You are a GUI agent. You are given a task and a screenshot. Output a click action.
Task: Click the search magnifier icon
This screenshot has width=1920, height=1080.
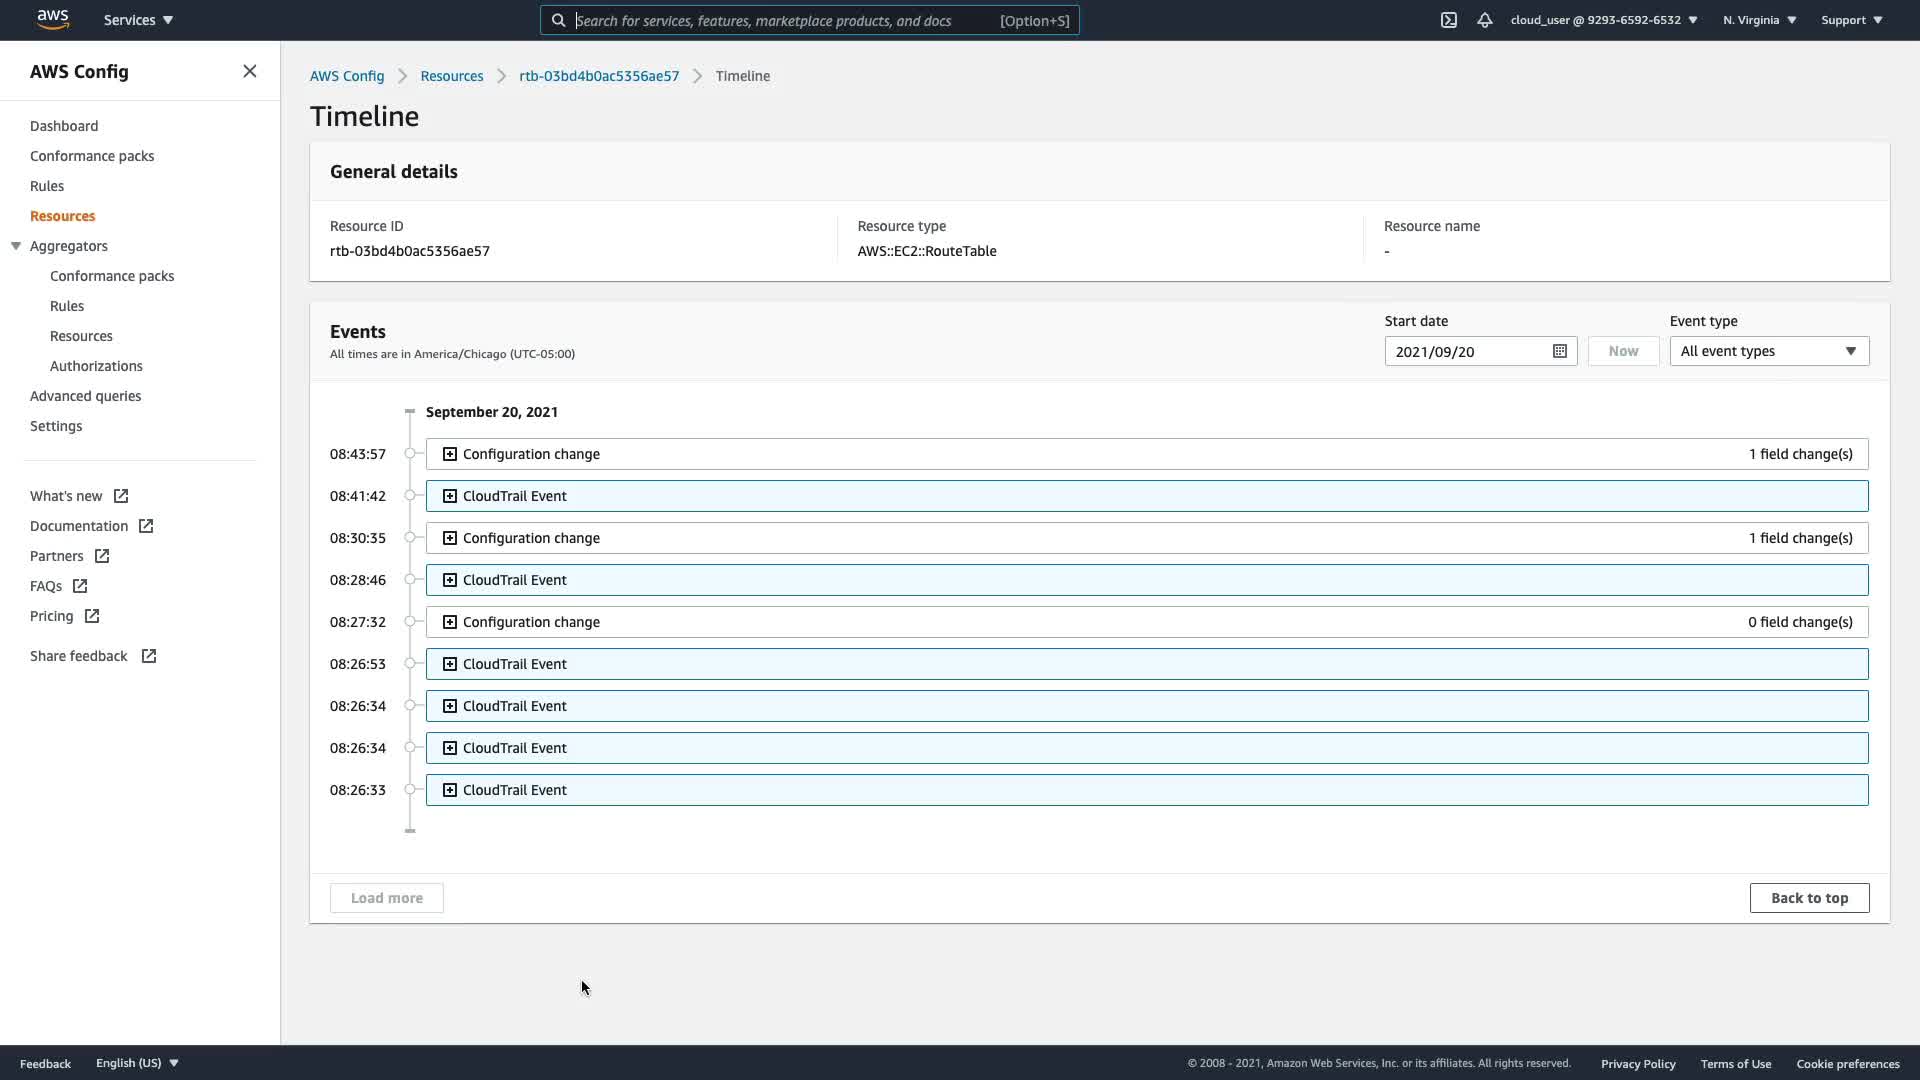pyautogui.click(x=559, y=20)
